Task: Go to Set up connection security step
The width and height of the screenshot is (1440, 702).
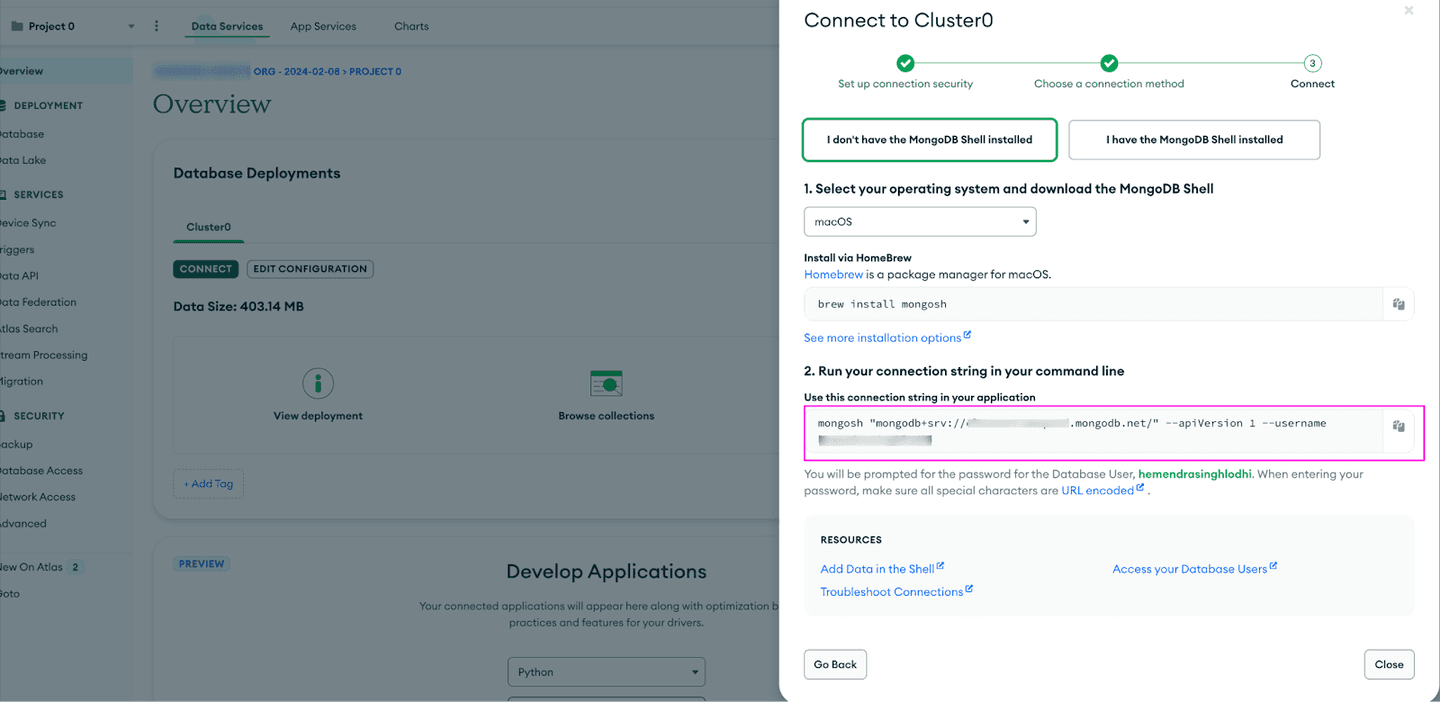Action: [x=905, y=64]
